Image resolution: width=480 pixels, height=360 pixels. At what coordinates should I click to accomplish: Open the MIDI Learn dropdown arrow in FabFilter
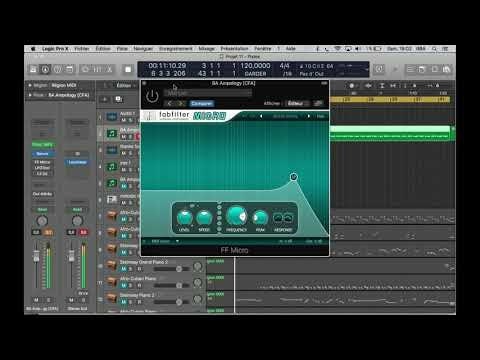tap(177, 241)
